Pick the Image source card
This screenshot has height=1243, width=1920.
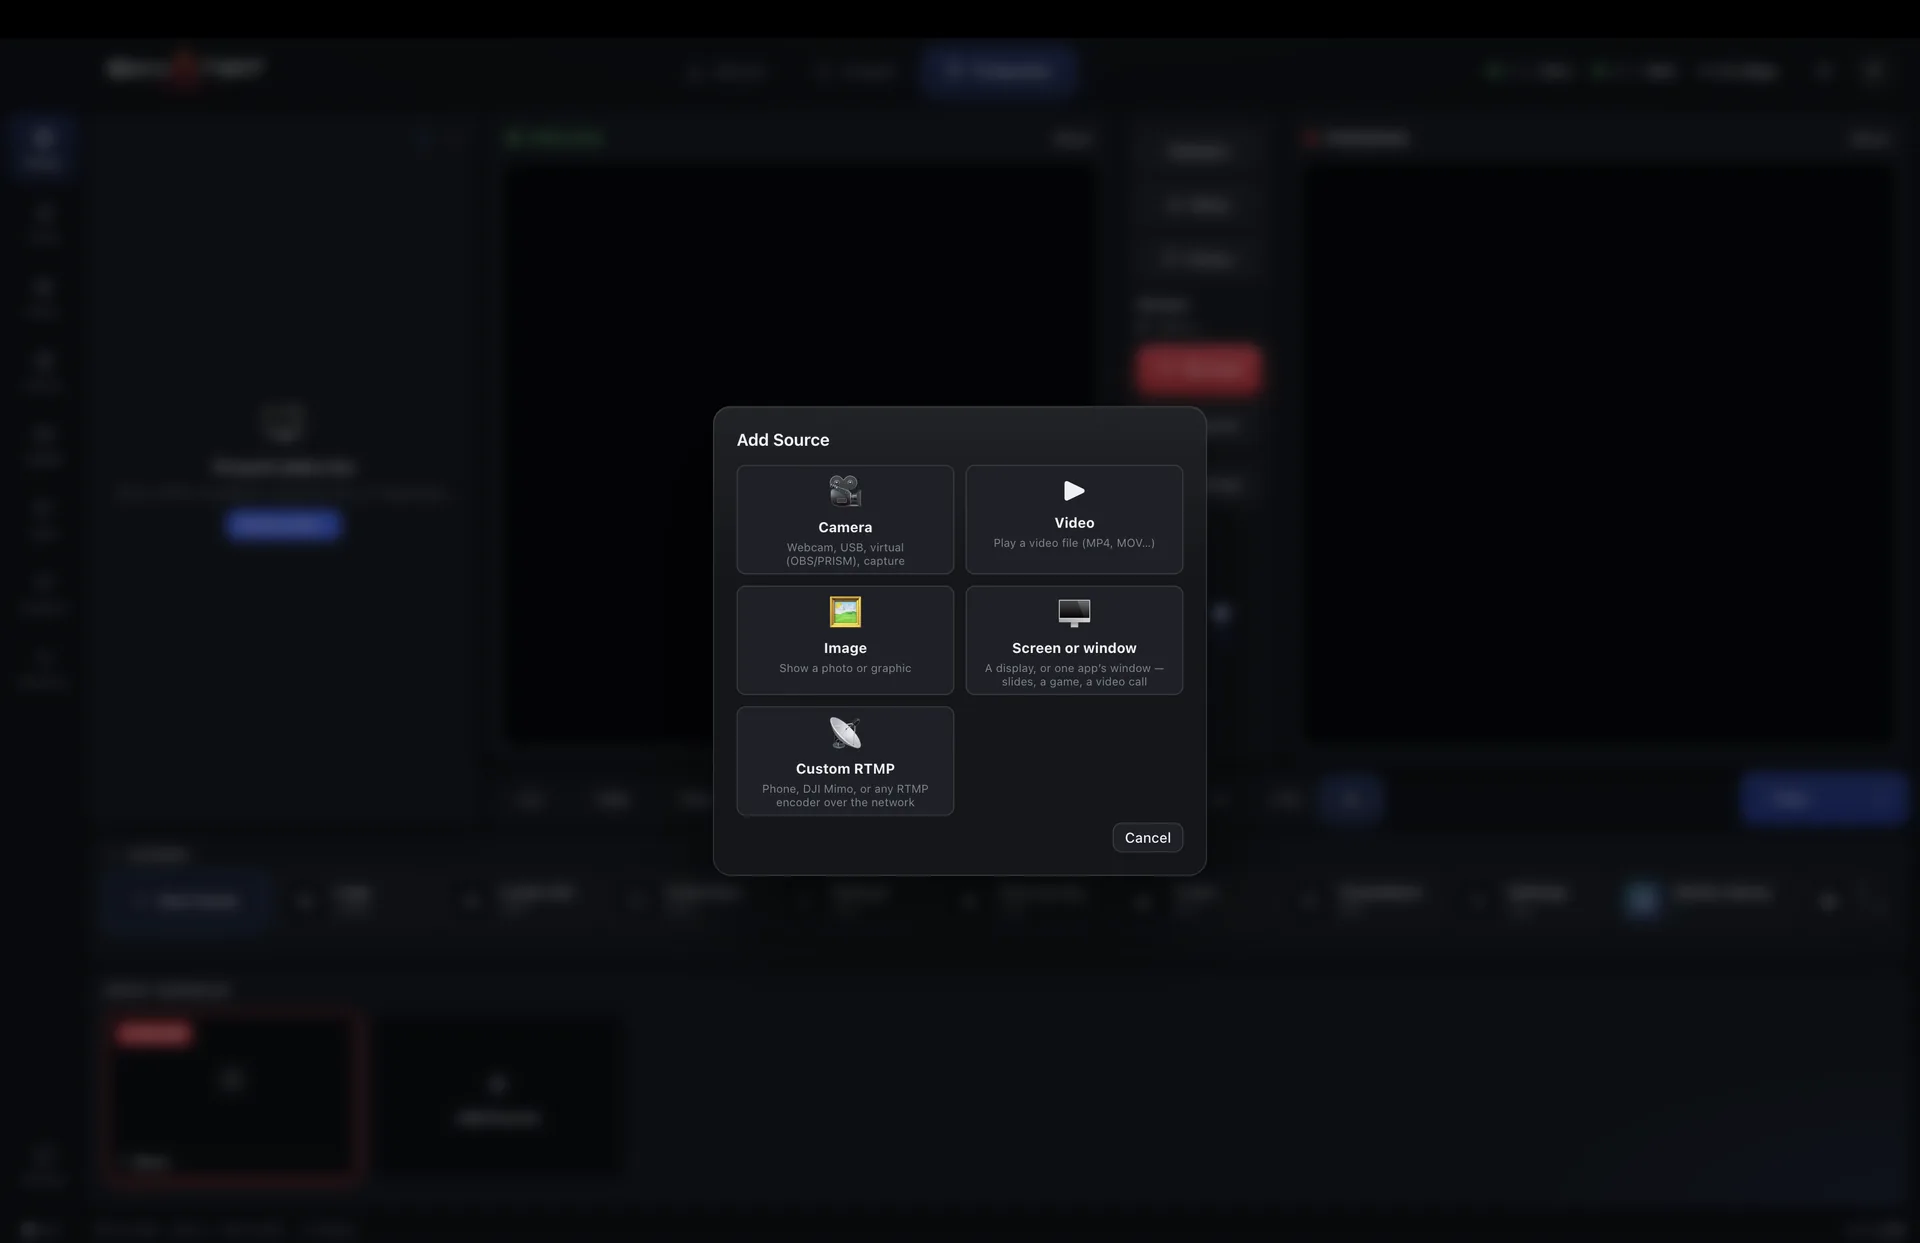pos(845,640)
